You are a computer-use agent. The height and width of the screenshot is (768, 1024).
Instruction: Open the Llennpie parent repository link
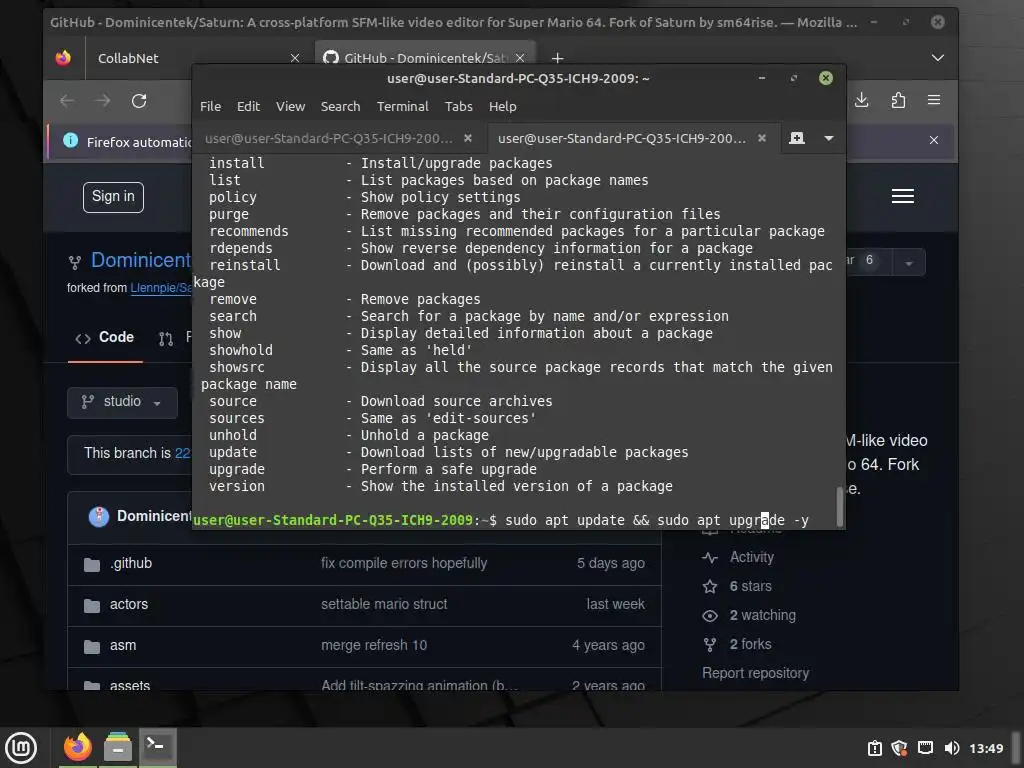pos(161,288)
